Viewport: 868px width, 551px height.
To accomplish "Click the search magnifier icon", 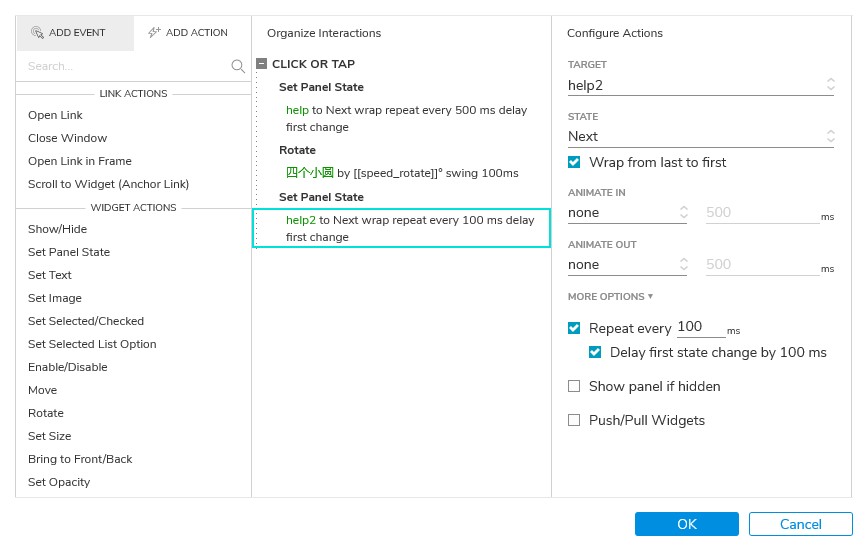I will coord(238,66).
